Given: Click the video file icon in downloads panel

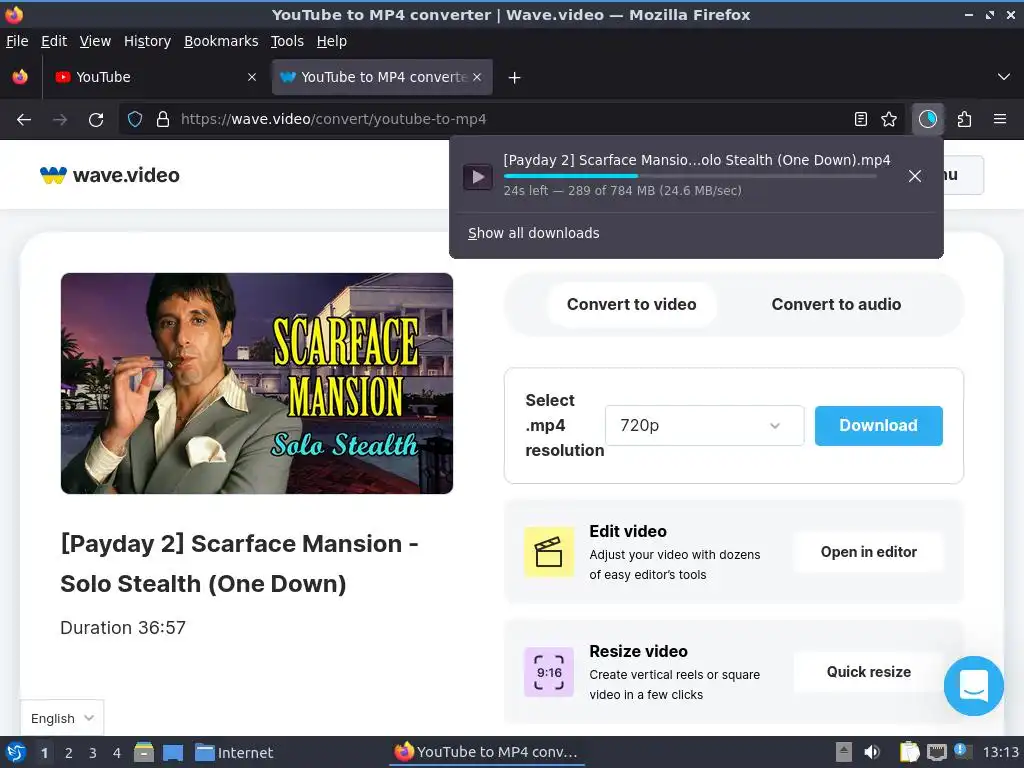Looking at the screenshot, I should pyautogui.click(x=477, y=176).
